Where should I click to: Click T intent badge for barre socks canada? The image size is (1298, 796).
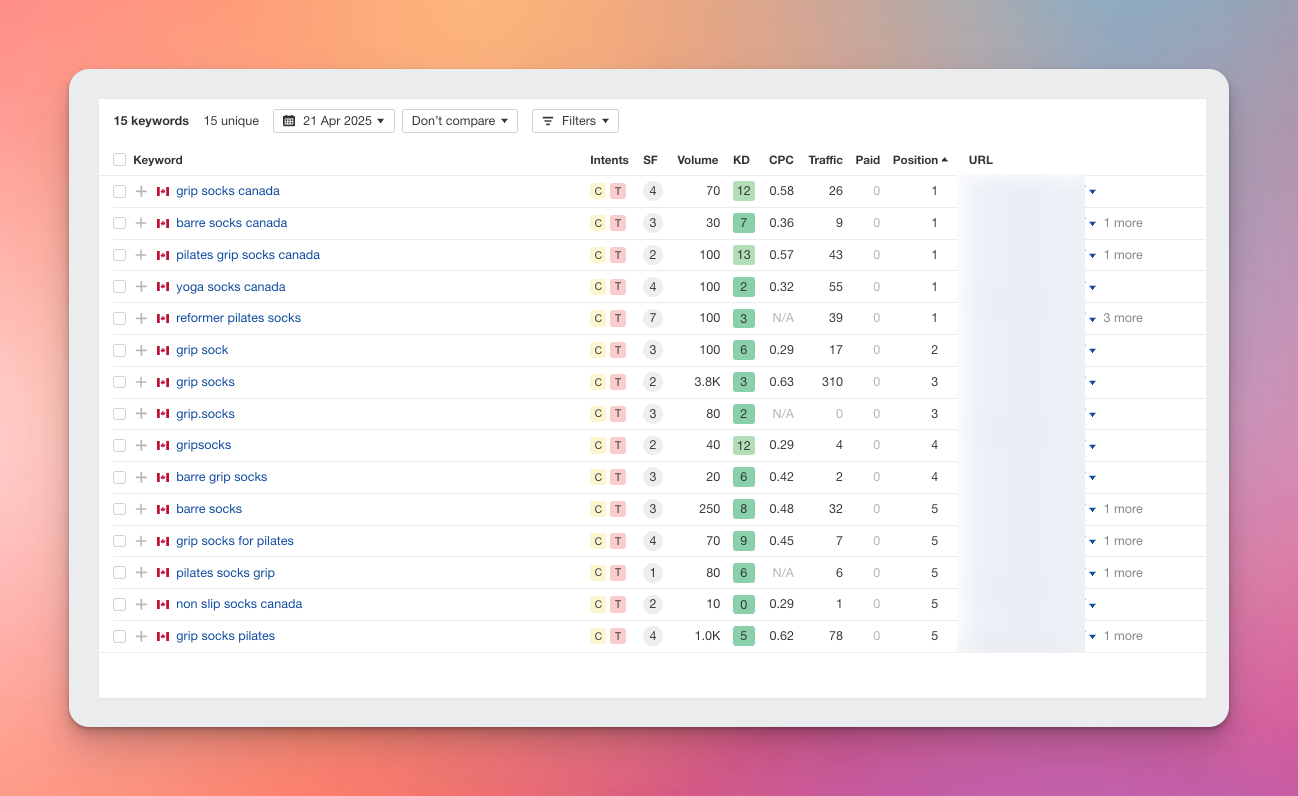click(x=618, y=223)
